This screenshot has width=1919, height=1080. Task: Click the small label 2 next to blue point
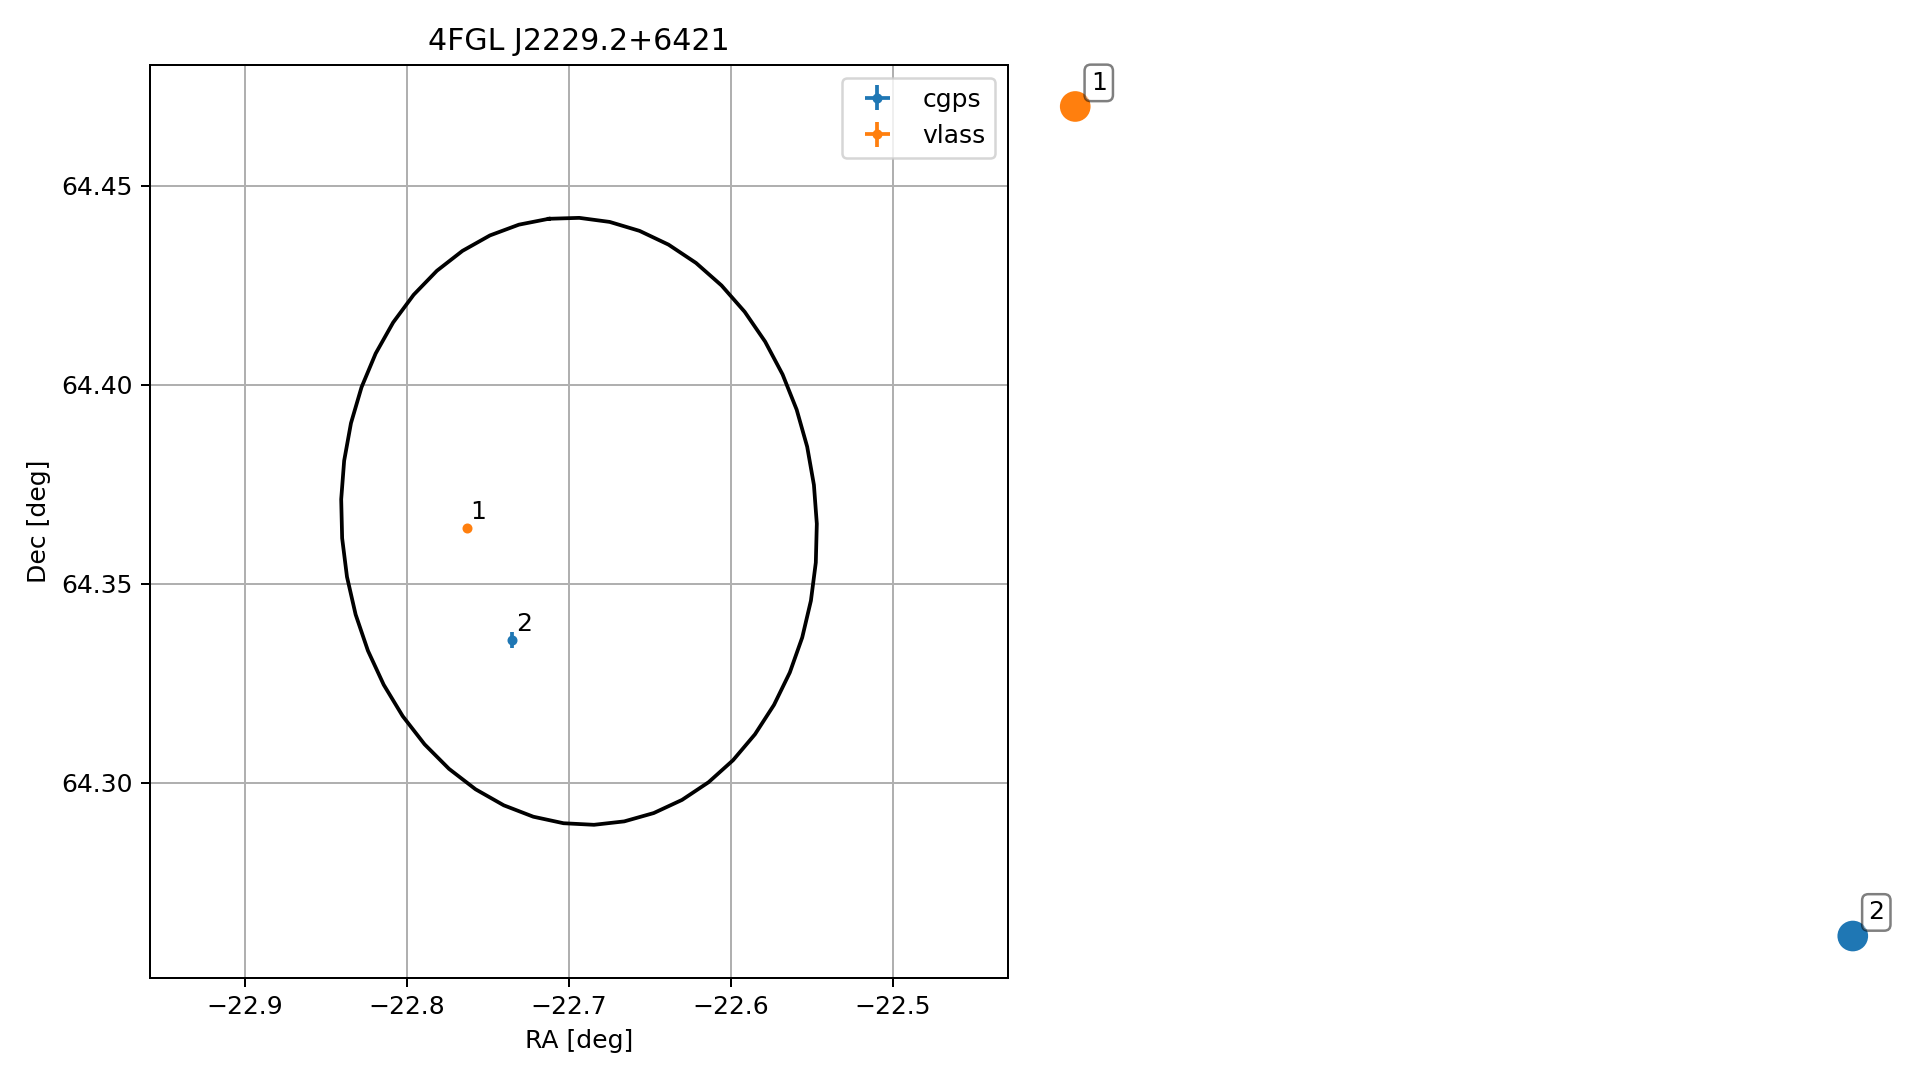click(525, 623)
